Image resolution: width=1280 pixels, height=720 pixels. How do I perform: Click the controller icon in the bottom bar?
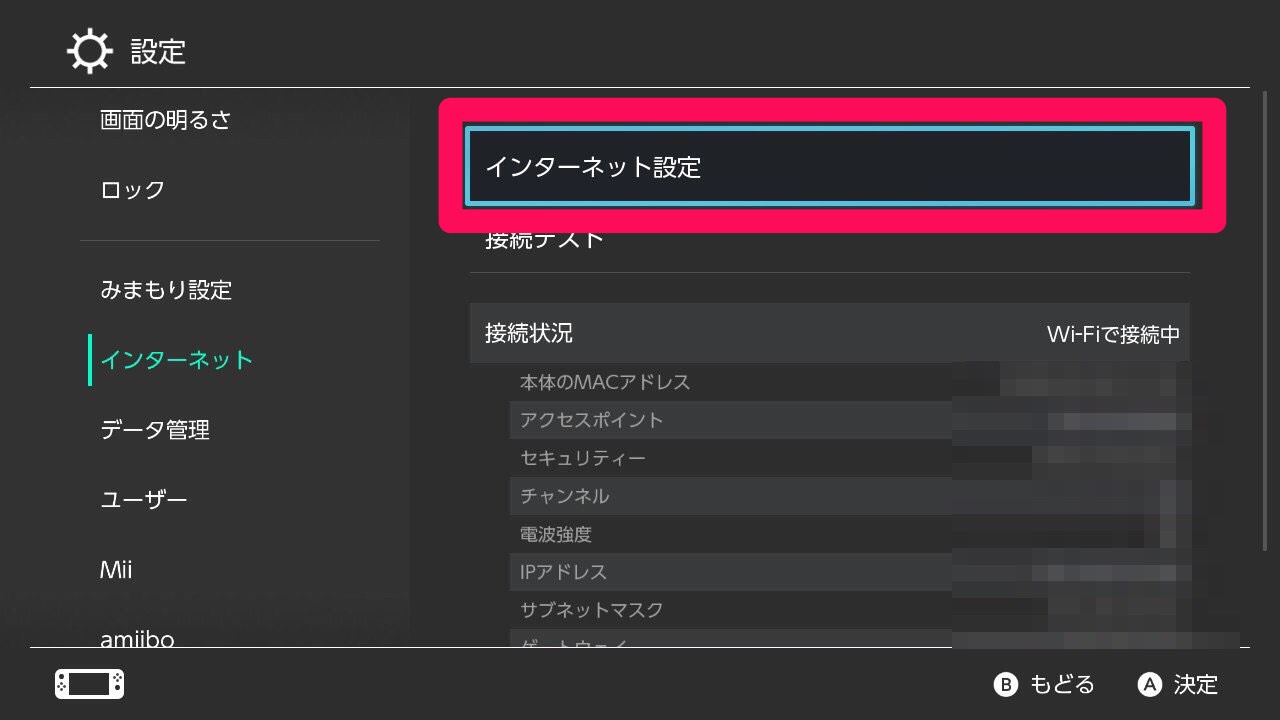tap(87, 684)
